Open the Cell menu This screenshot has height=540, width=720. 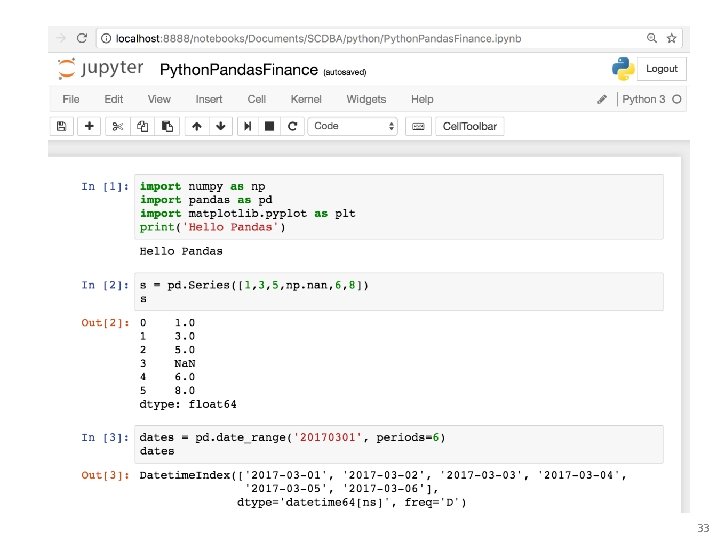(257, 99)
